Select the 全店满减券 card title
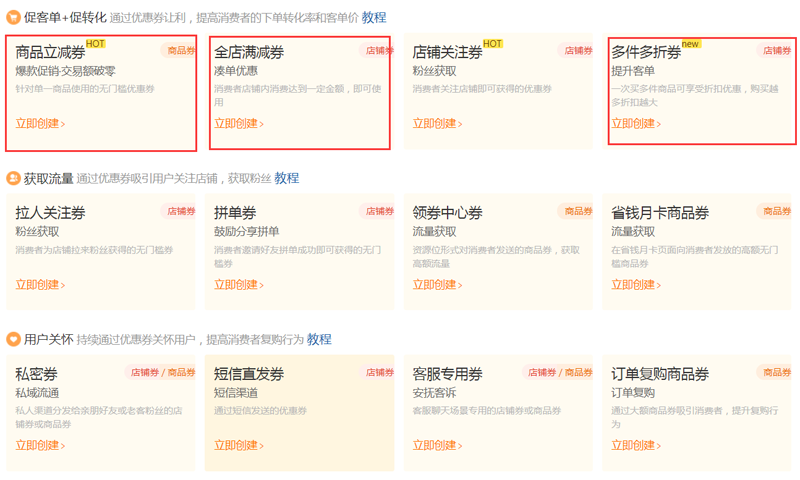Image resolution: width=800 pixels, height=480 pixels. (249, 53)
